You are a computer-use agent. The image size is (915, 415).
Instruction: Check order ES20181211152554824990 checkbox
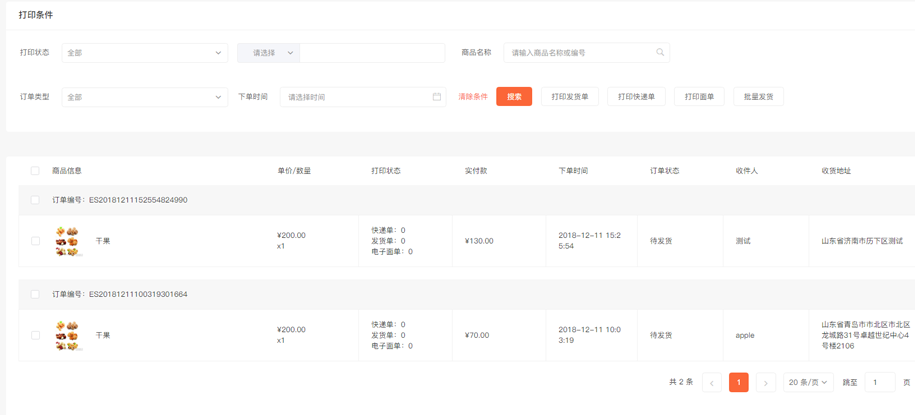pos(35,200)
